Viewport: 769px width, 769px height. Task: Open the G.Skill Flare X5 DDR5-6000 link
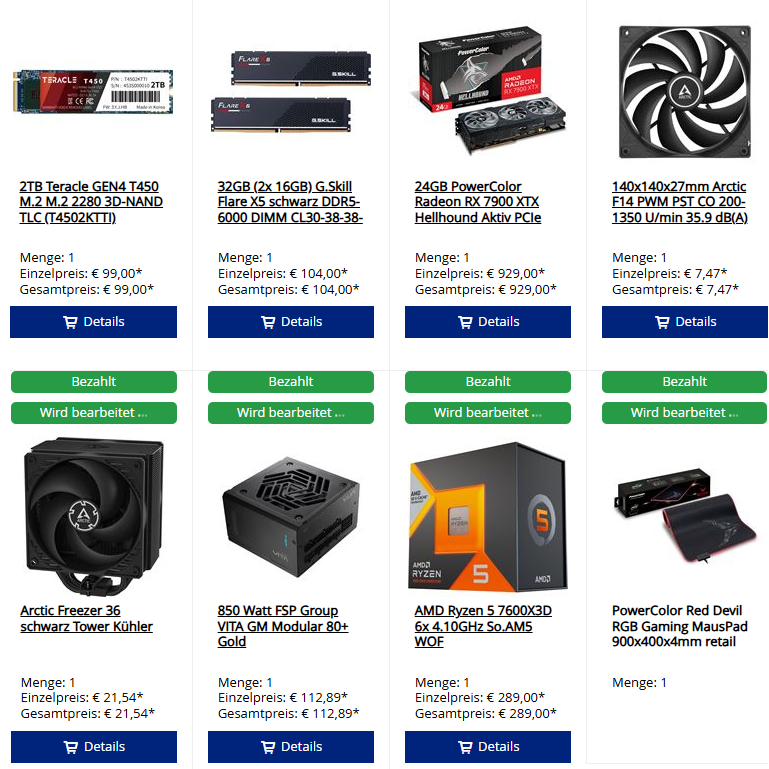tap(290, 202)
